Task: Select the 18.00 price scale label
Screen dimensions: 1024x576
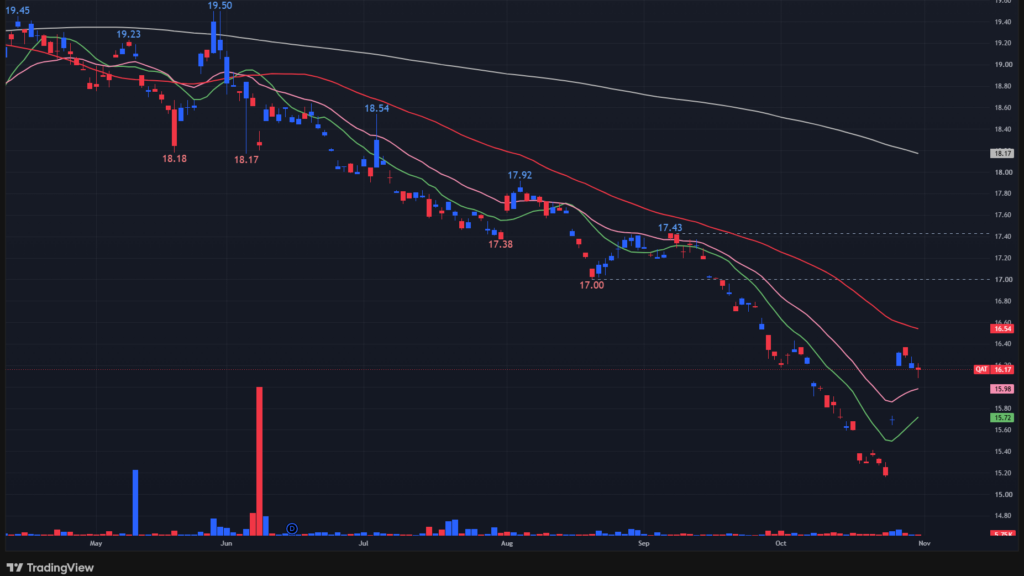Action: click(x=1003, y=172)
